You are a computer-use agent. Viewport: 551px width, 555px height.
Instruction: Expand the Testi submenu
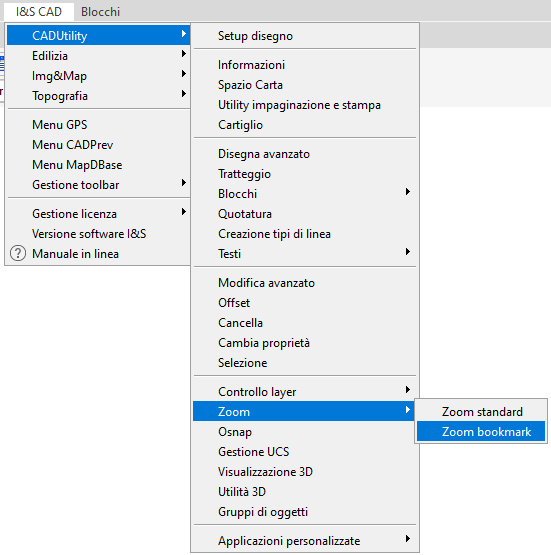tap(304, 254)
